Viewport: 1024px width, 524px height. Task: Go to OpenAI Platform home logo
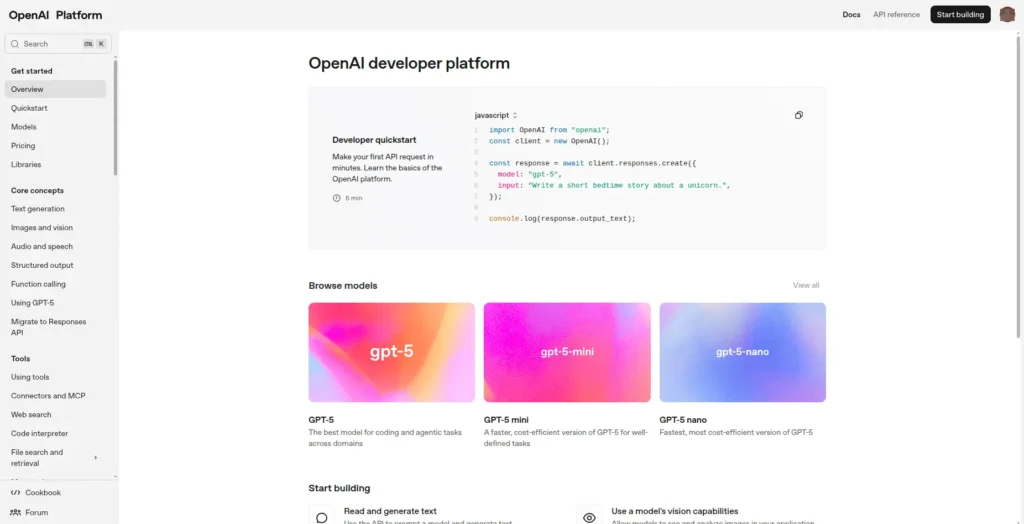coord(56,15)
